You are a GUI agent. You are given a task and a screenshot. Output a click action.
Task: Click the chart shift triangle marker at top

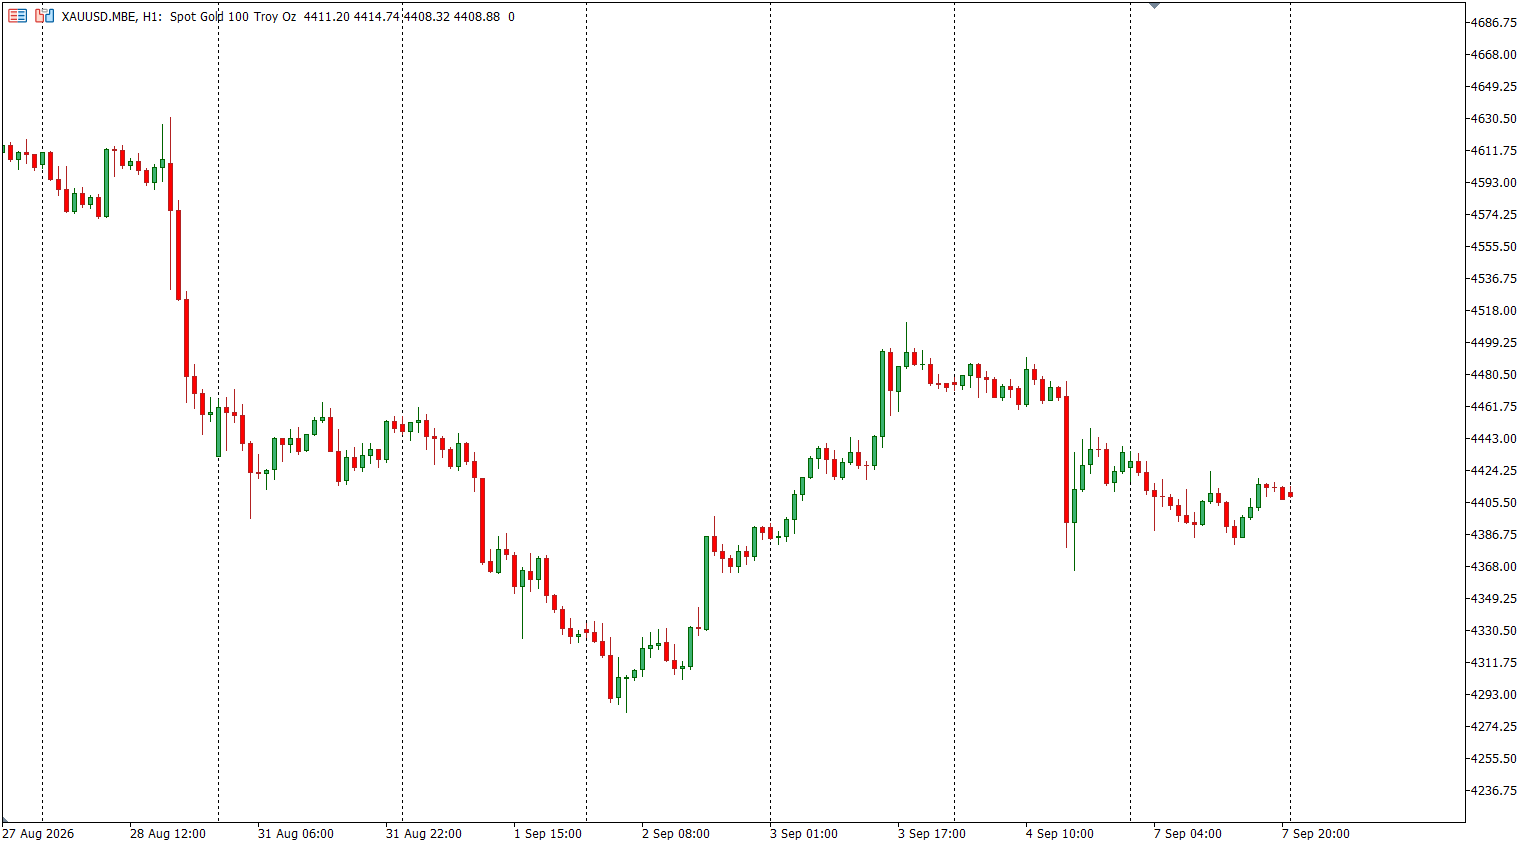click(1154, 6)
